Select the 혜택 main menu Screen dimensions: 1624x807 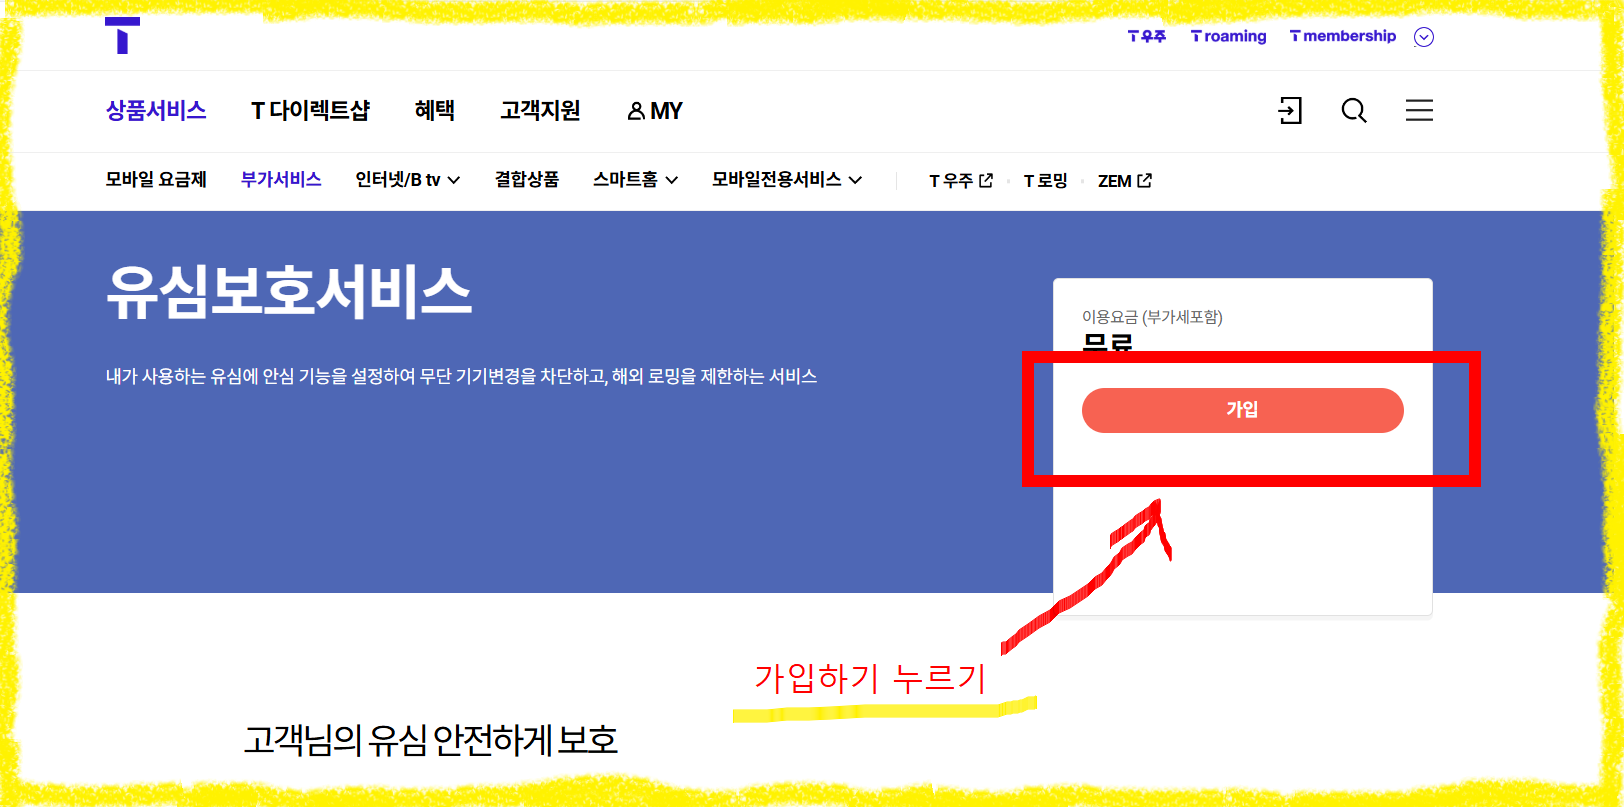click(x=435, y=110)
